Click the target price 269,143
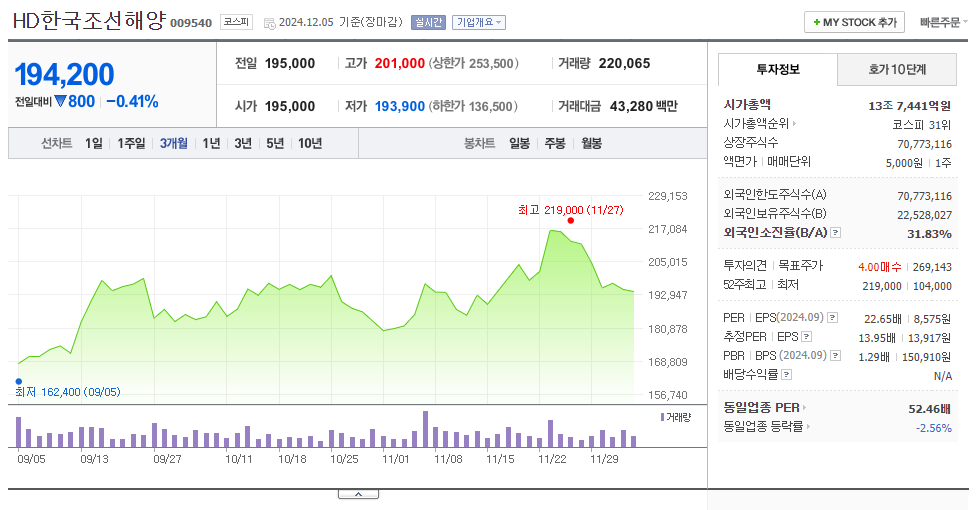Viewport: 977px width, 510px height. (932, 267)
